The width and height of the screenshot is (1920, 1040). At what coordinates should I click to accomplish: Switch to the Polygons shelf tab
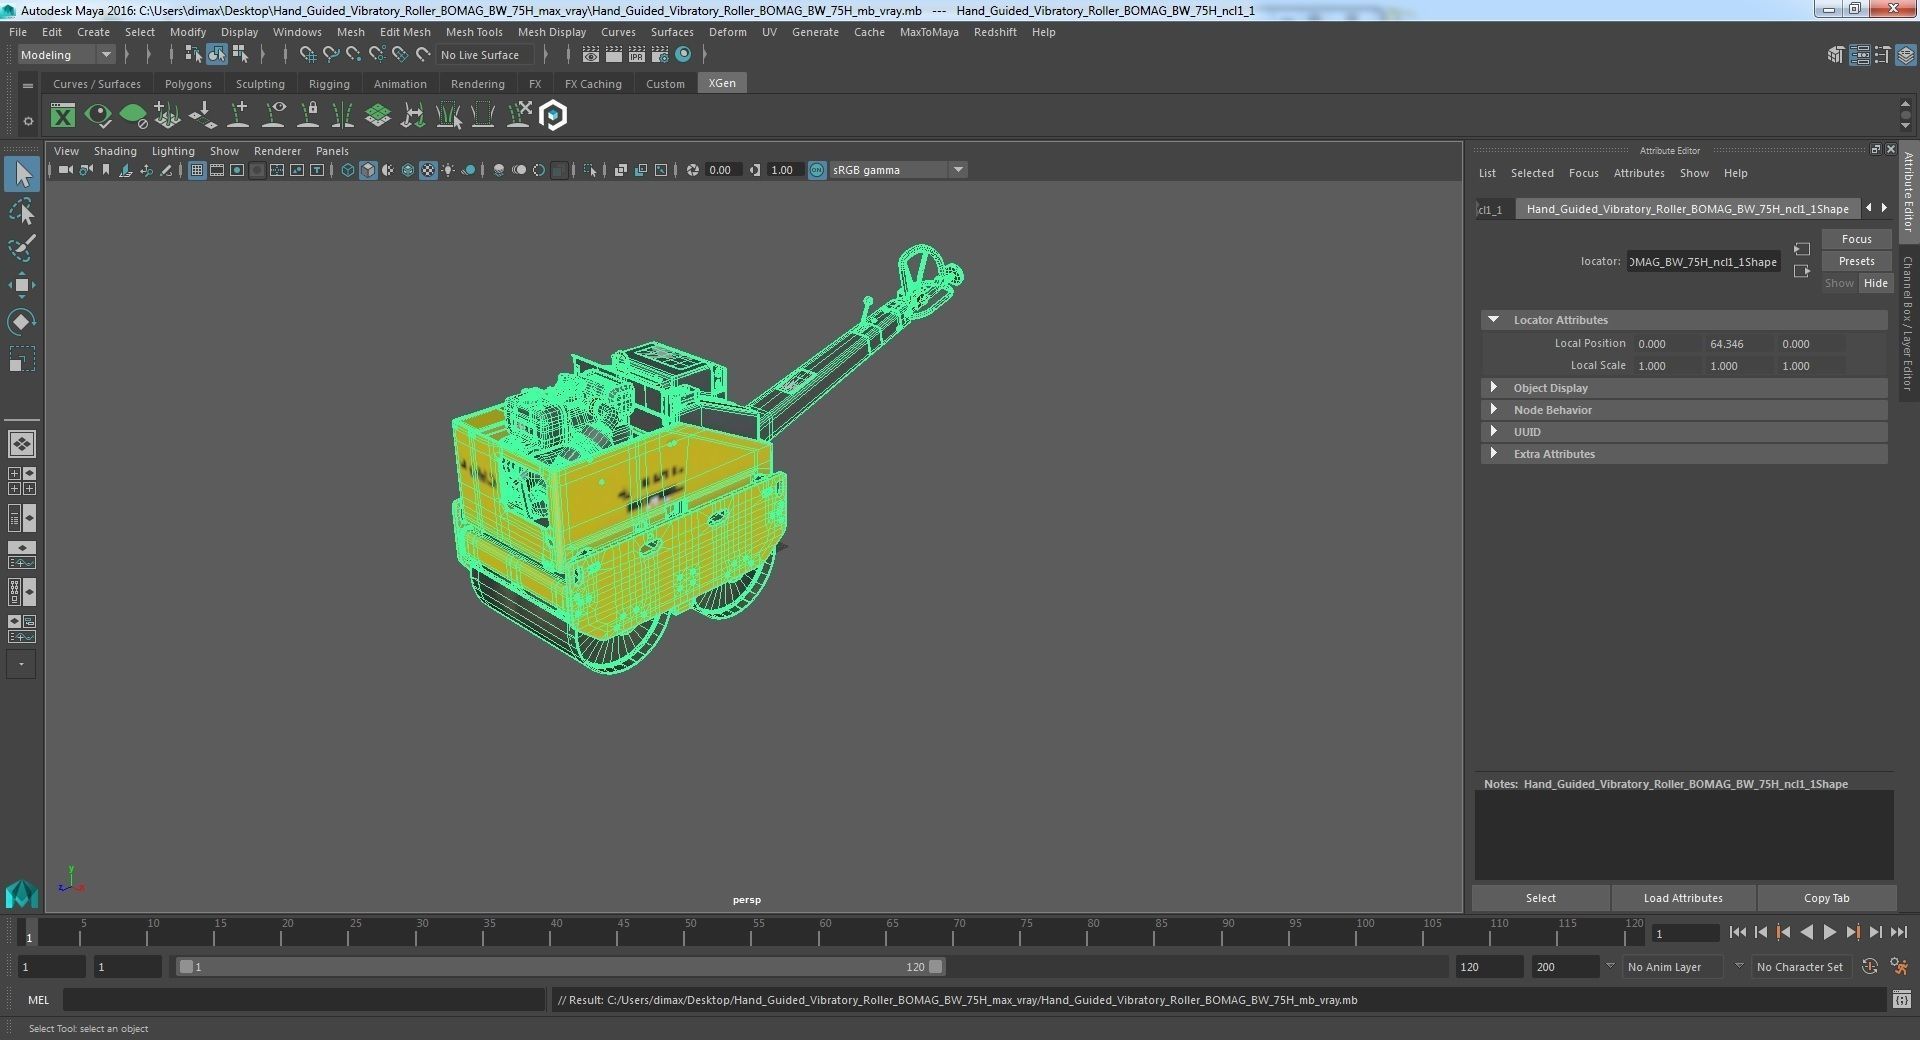(188, 84)
